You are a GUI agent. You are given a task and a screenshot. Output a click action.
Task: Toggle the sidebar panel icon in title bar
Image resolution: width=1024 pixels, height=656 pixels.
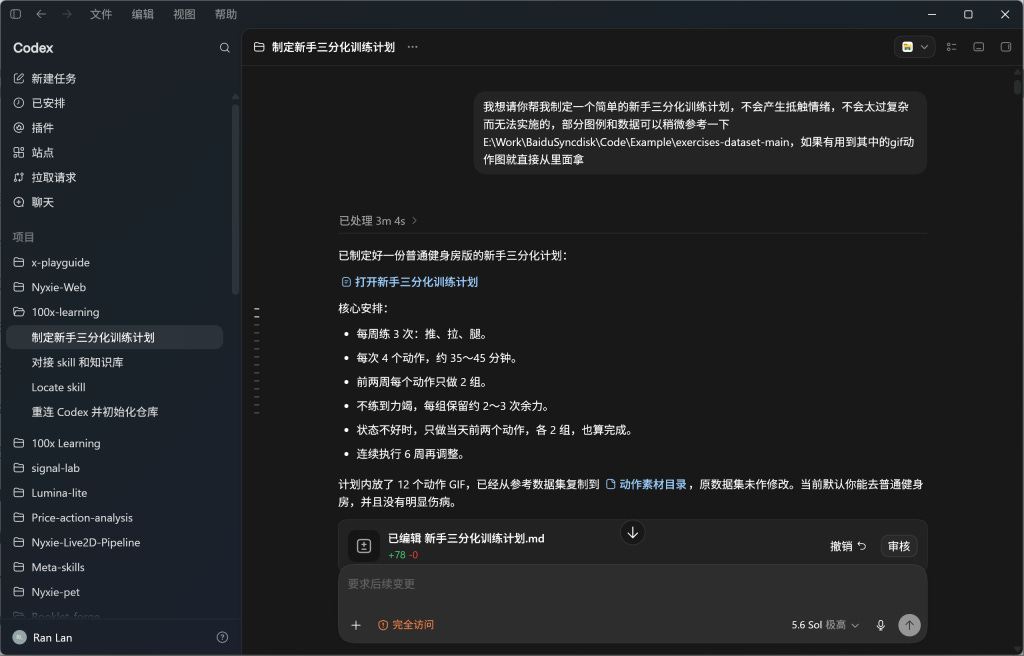[16, 14]
